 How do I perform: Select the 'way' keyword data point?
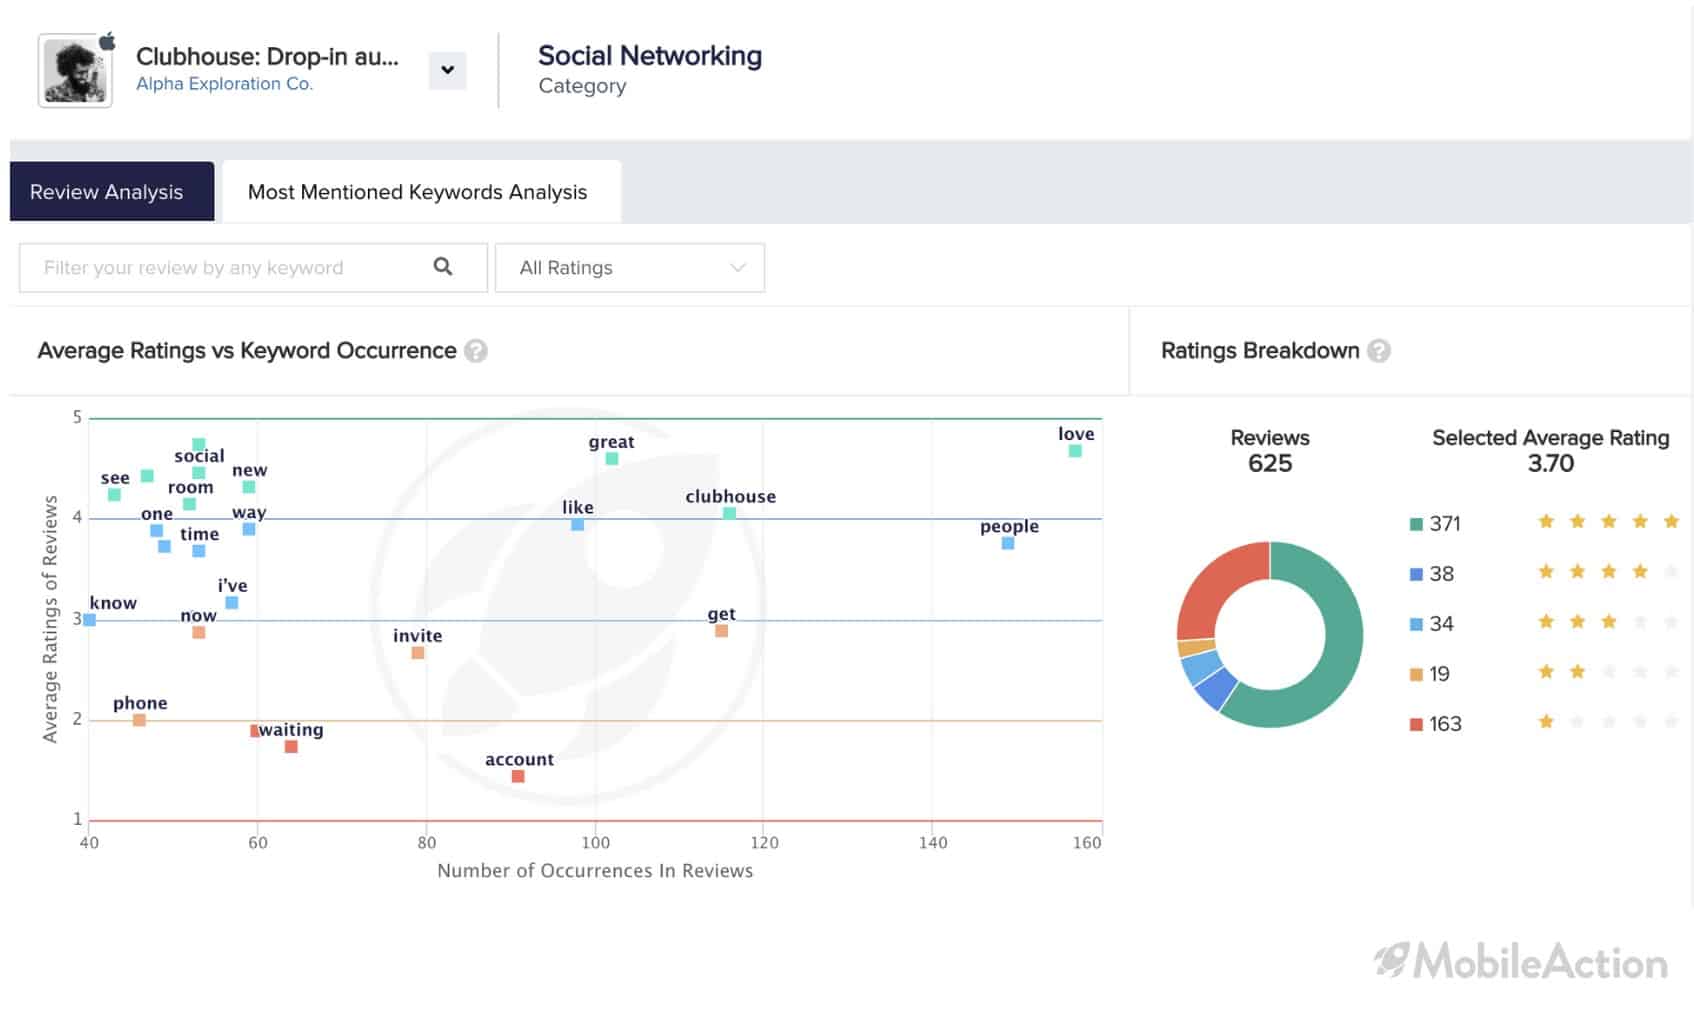coord(249,529)
